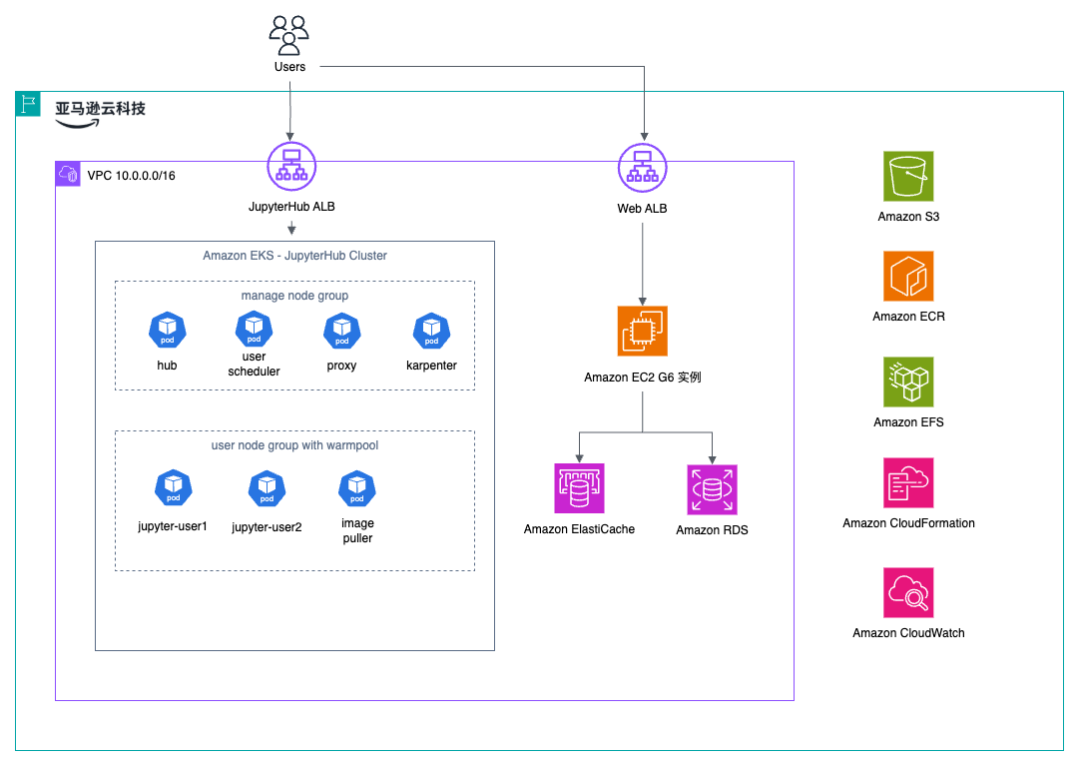Click the teal region flag icon
This screenshot has width=1080, height=766.
[x=28, y=104]
